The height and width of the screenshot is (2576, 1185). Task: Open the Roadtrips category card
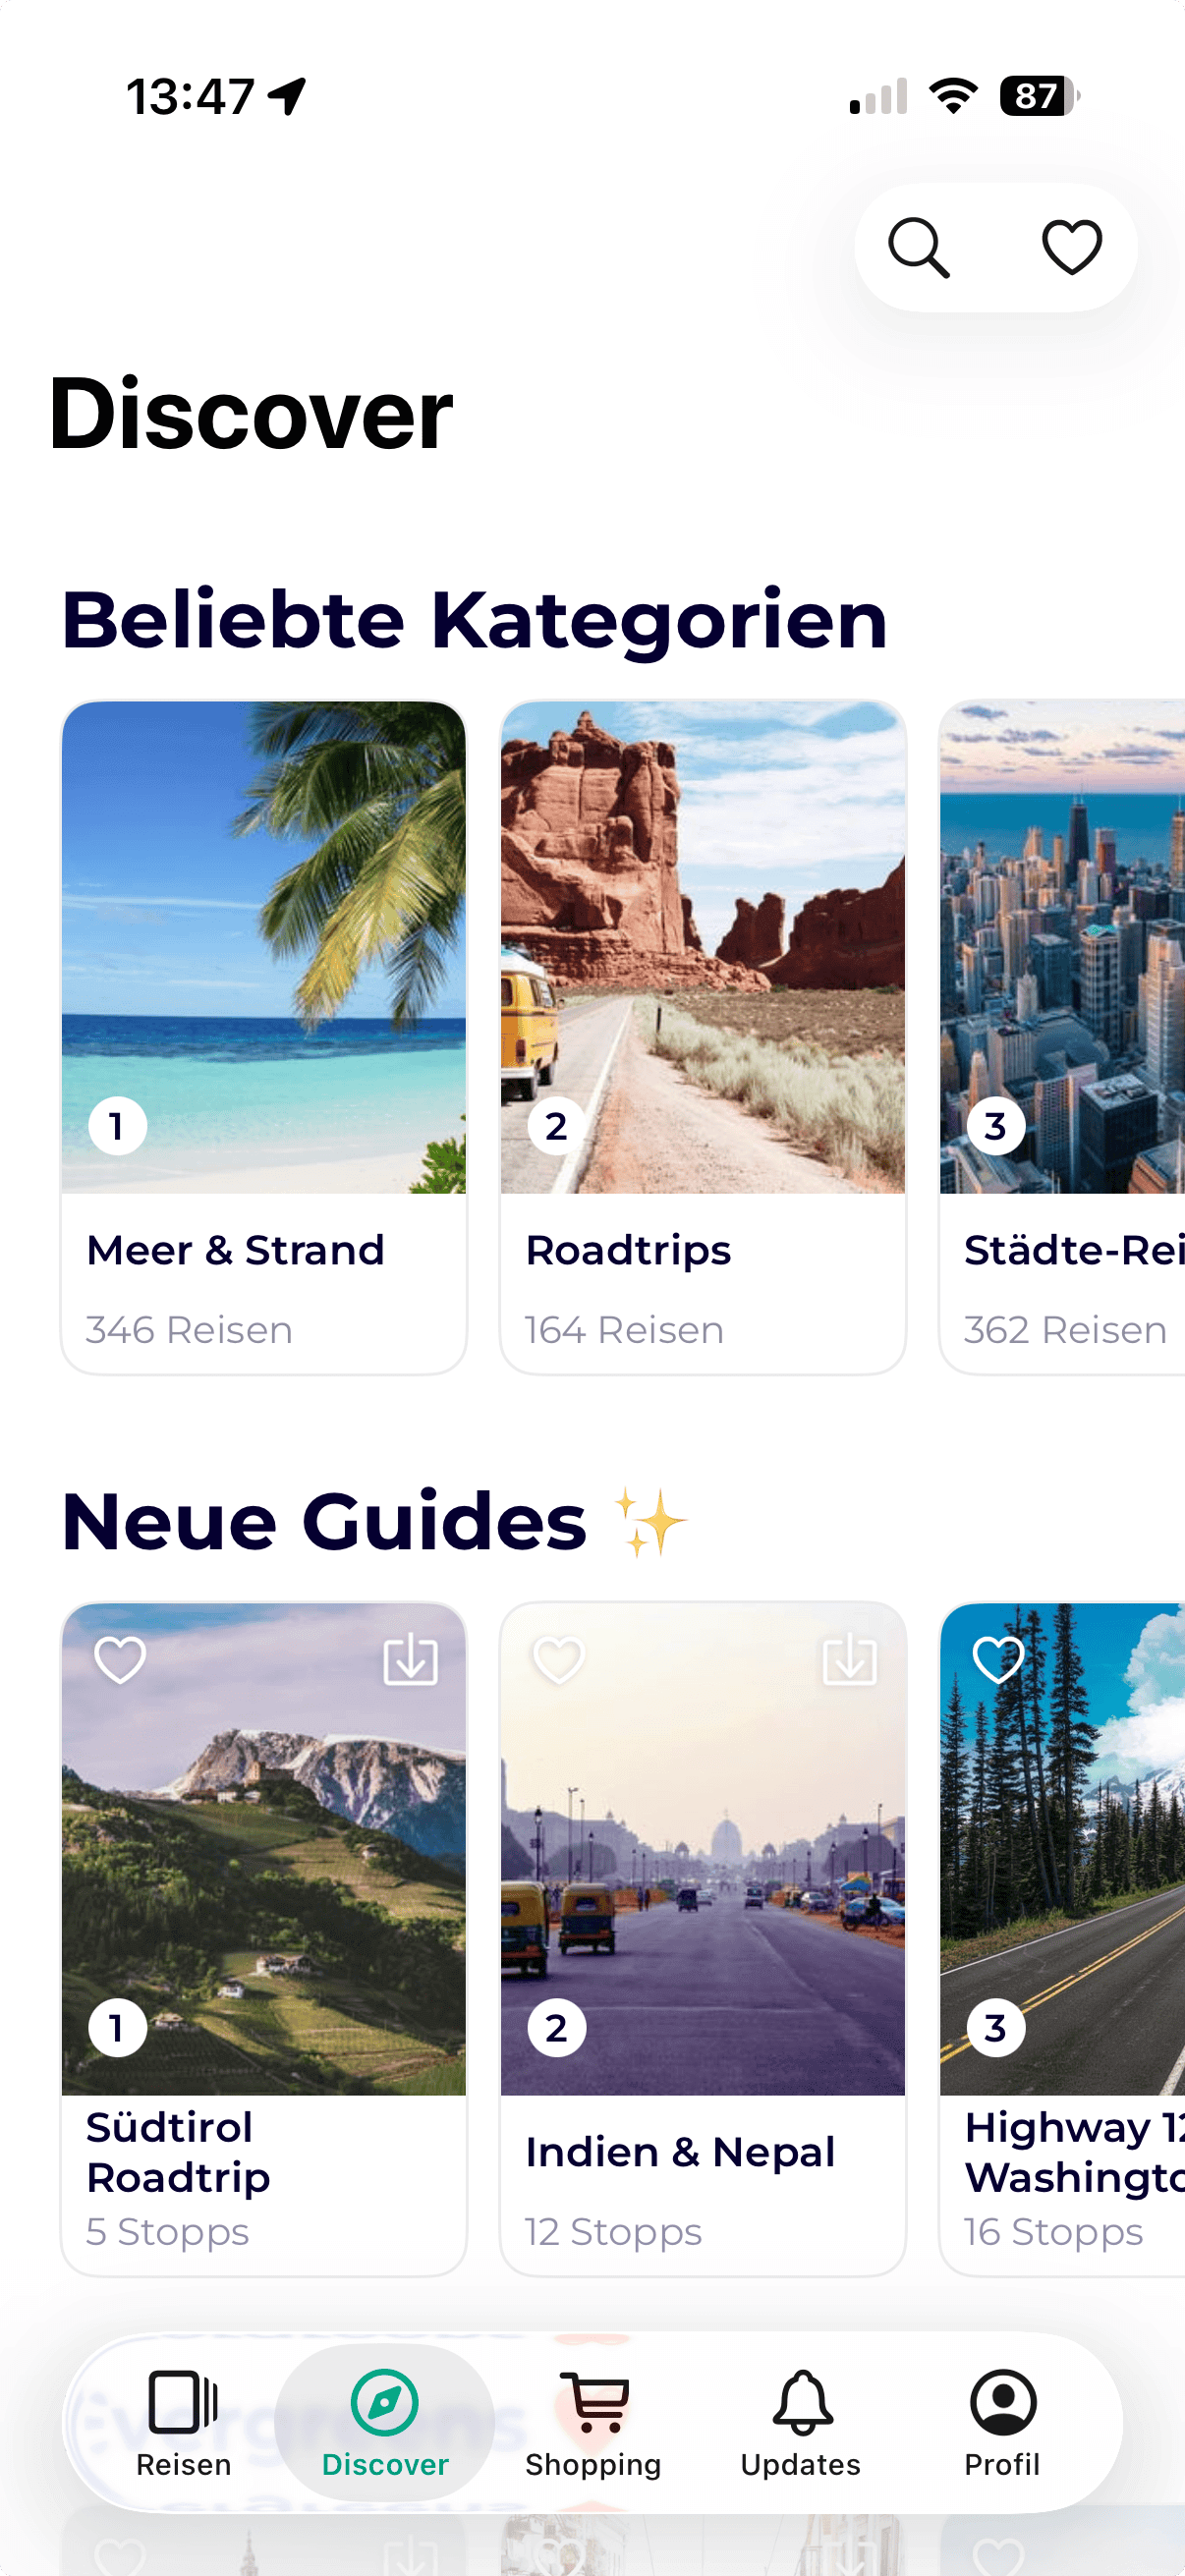click(x=703, y=1037)
